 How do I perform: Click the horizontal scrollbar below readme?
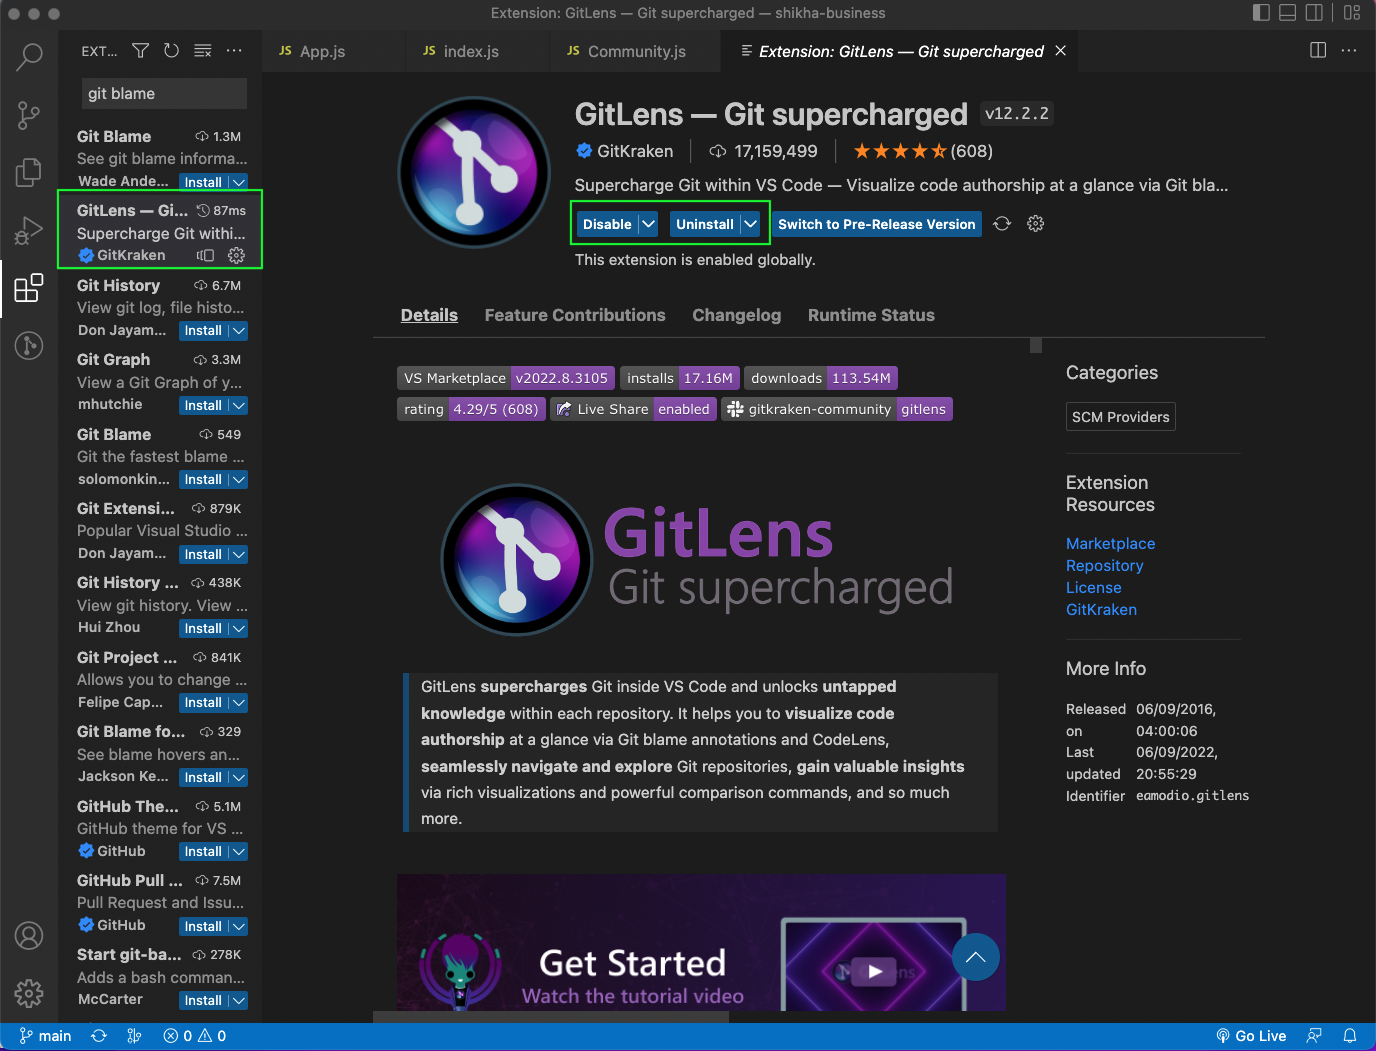pyautogui.click(x=551, y=1016)
